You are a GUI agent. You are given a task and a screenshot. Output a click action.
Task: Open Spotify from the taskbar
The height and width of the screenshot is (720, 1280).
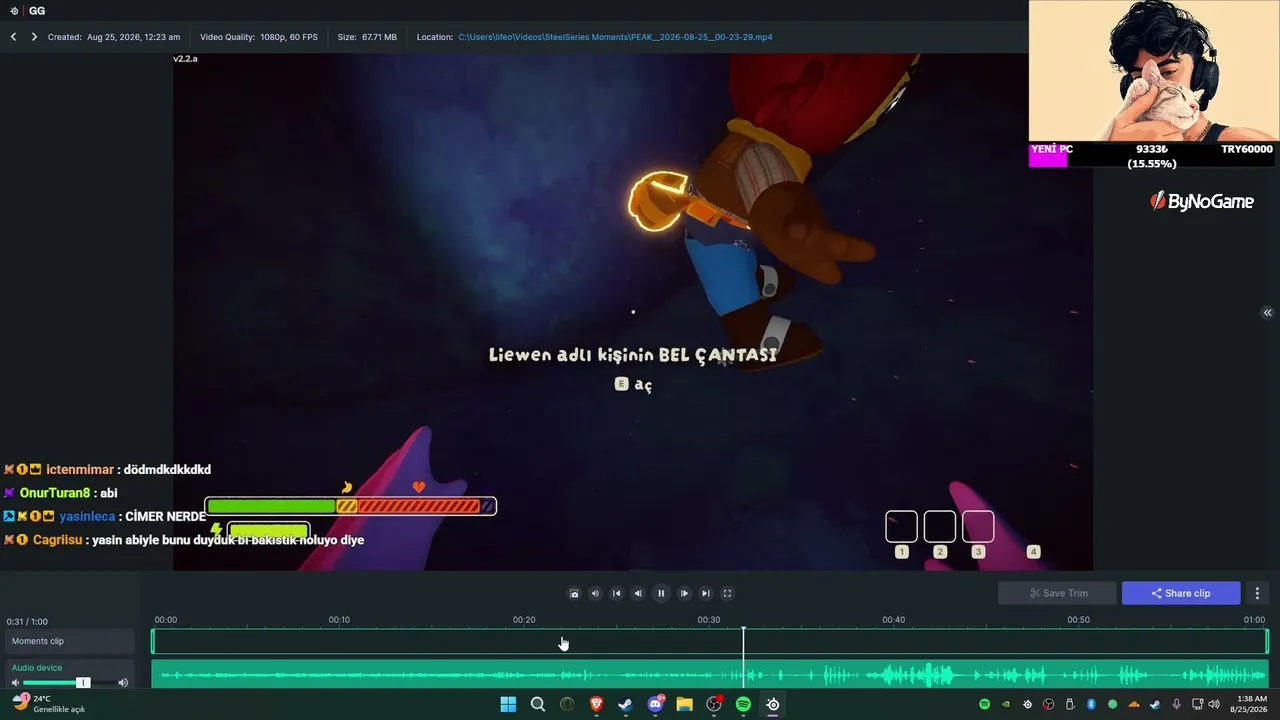point(743,704)
